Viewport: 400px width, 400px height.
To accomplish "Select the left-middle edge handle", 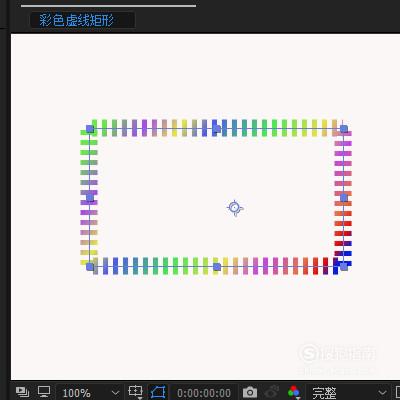I will click(x=90, y=198).
